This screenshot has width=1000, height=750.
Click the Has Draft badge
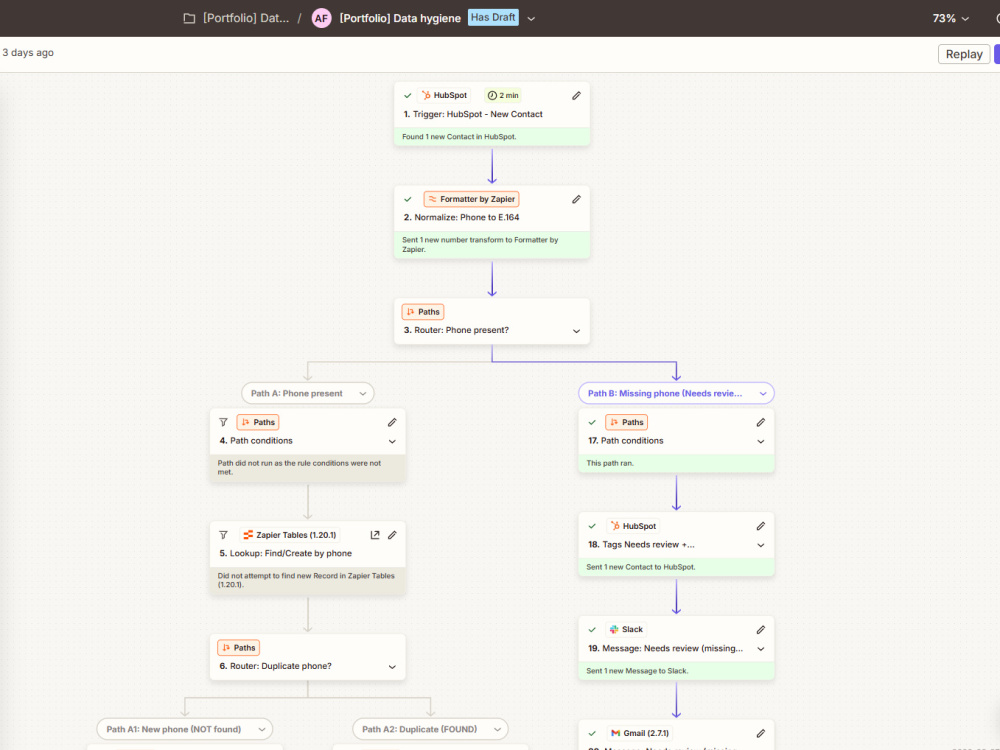pos(493,18)
